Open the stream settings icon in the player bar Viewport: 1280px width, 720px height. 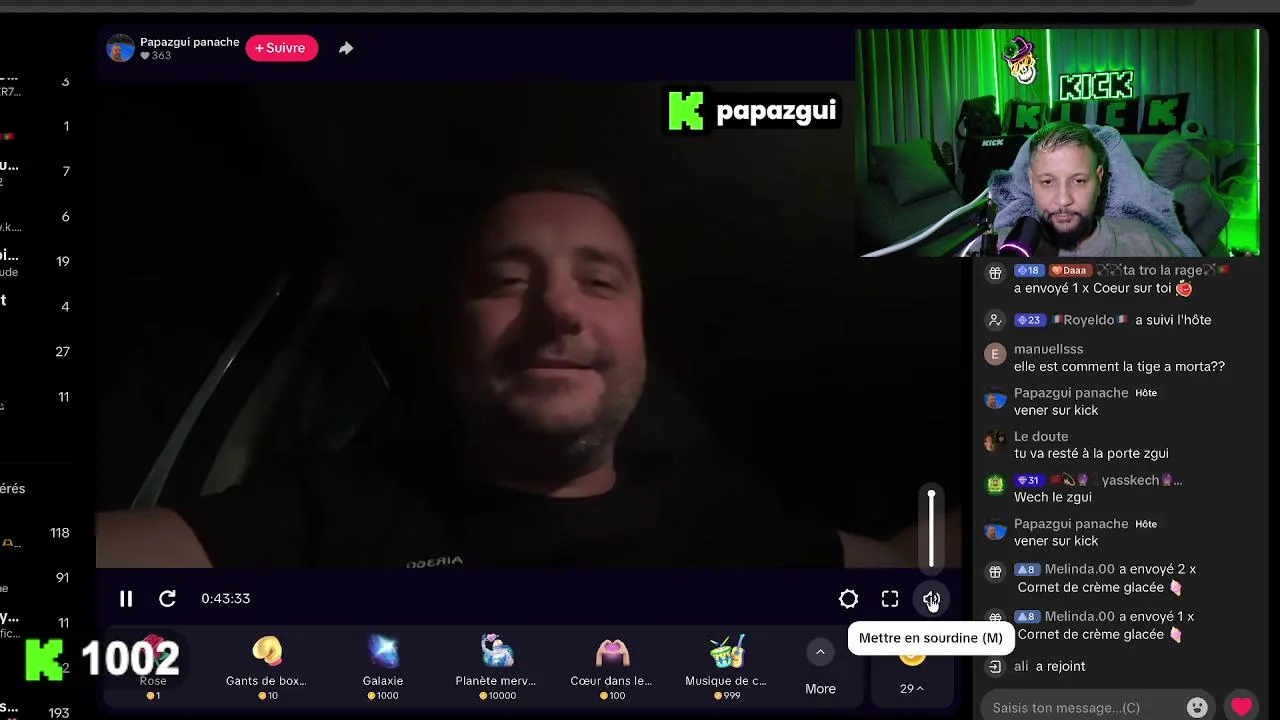(x=848, y=599)
